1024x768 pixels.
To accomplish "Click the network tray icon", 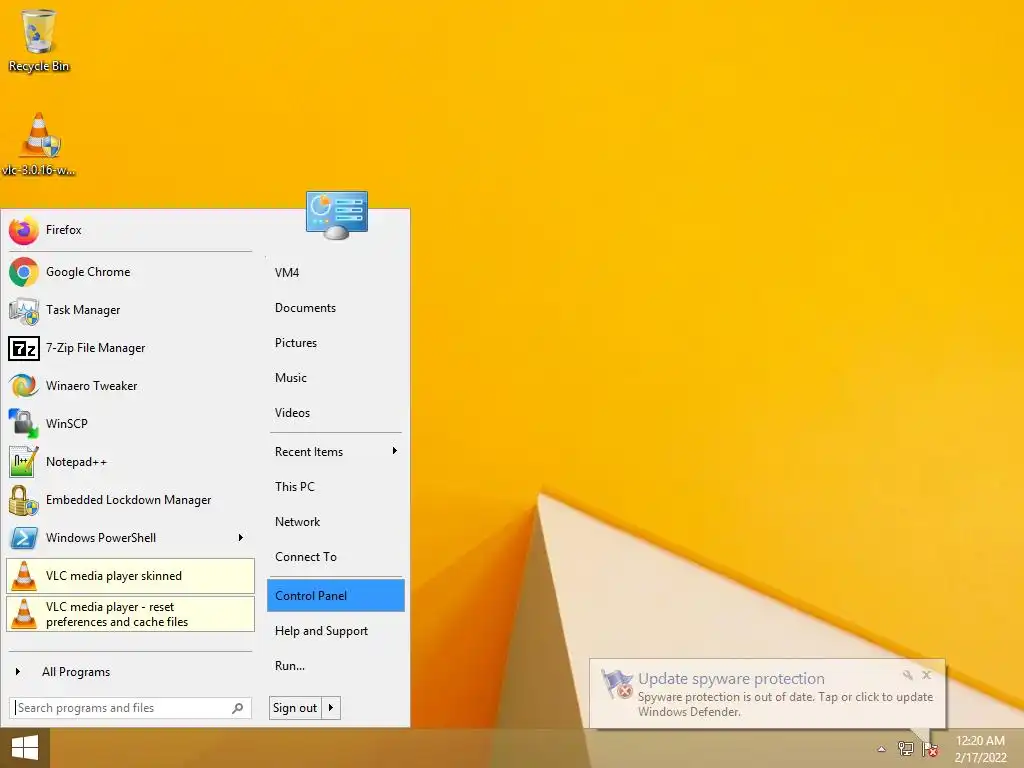I will (905, 748).
